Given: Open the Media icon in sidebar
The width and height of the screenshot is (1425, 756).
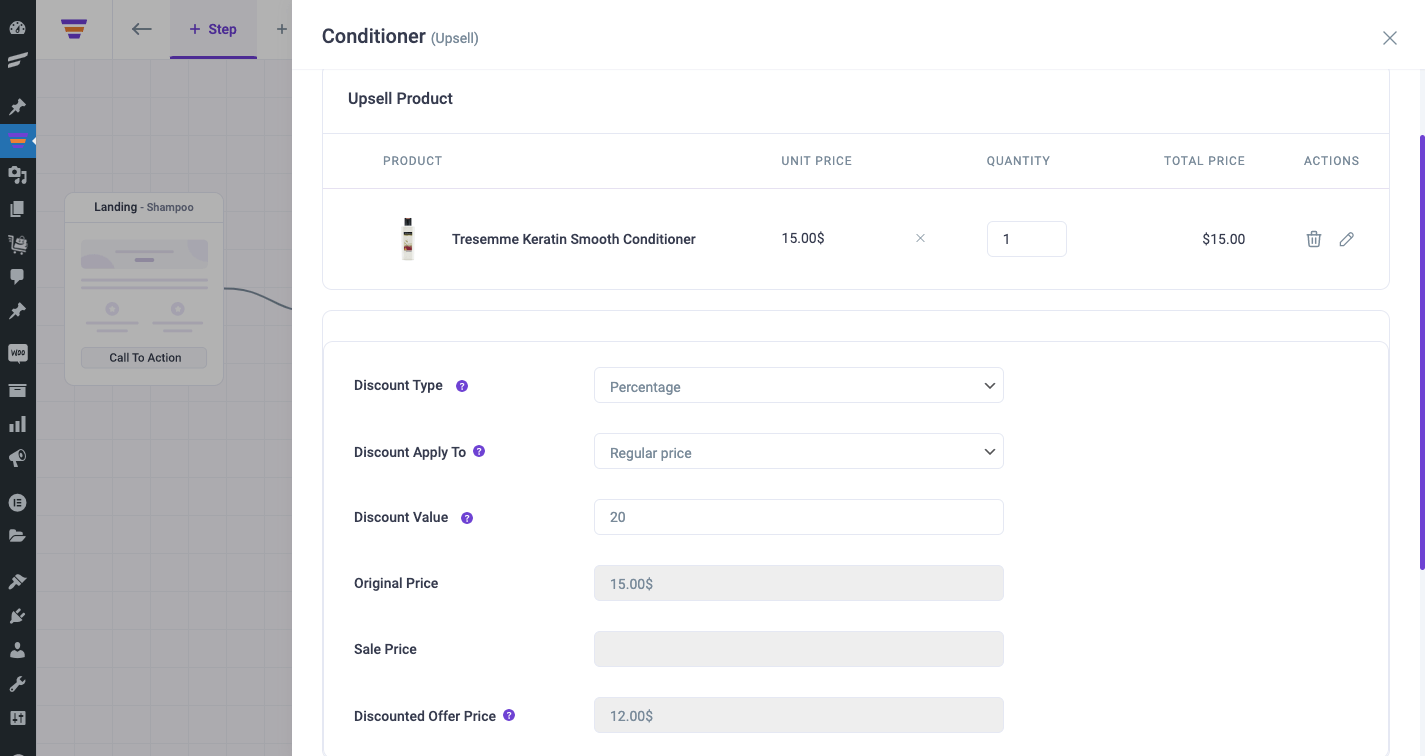Looking at the screenshot, I should coord(17,175).
